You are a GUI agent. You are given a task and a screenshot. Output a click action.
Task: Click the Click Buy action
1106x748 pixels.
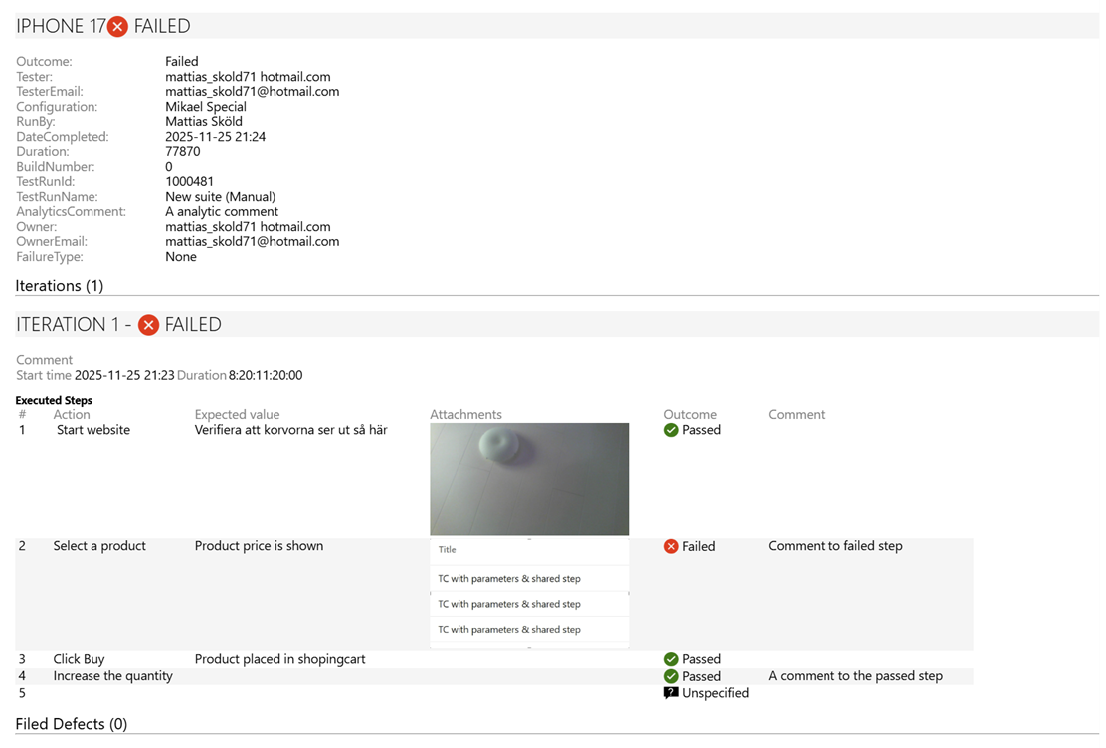click(79, 659)
